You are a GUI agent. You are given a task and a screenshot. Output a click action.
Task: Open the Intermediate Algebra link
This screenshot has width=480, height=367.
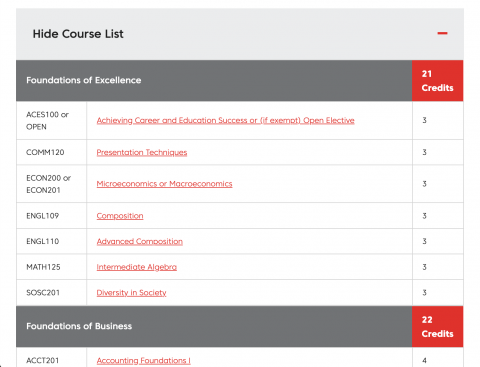point(137,267)
